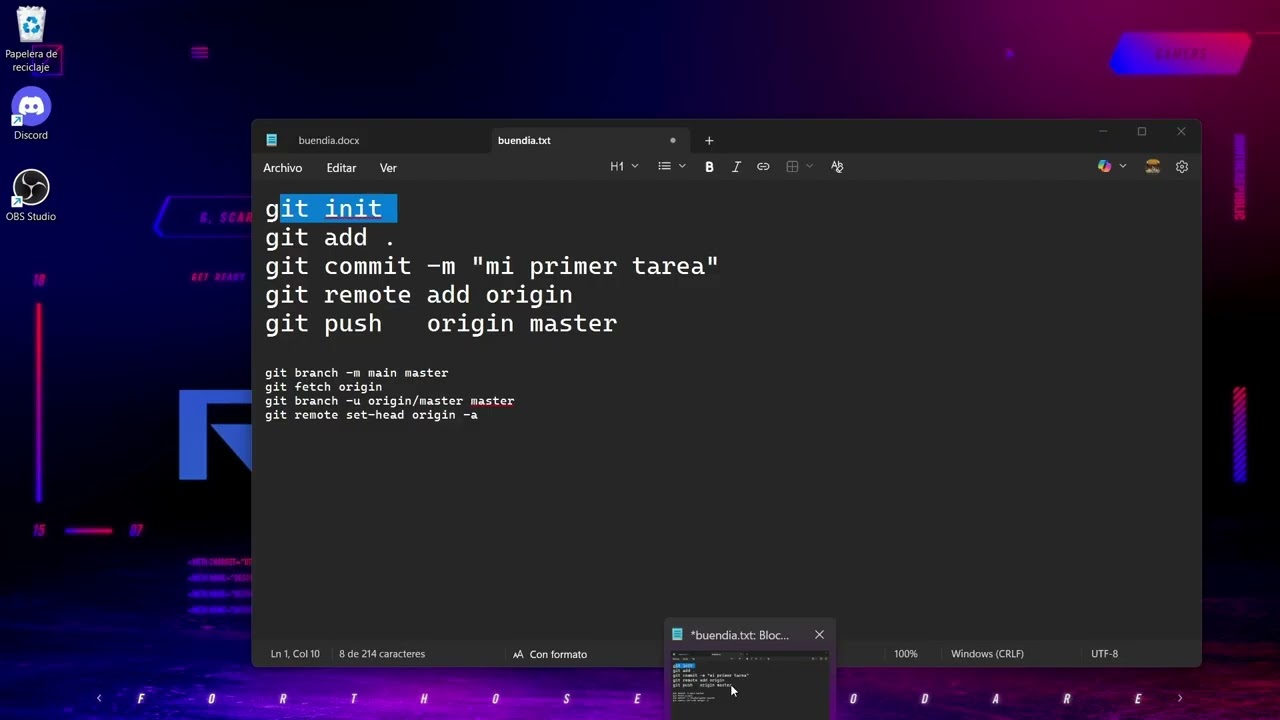Screen dimensions: 1280x720
Task: Open the Discord desktop shortcut
Action: pyautogui.click(x=31, y=114)
